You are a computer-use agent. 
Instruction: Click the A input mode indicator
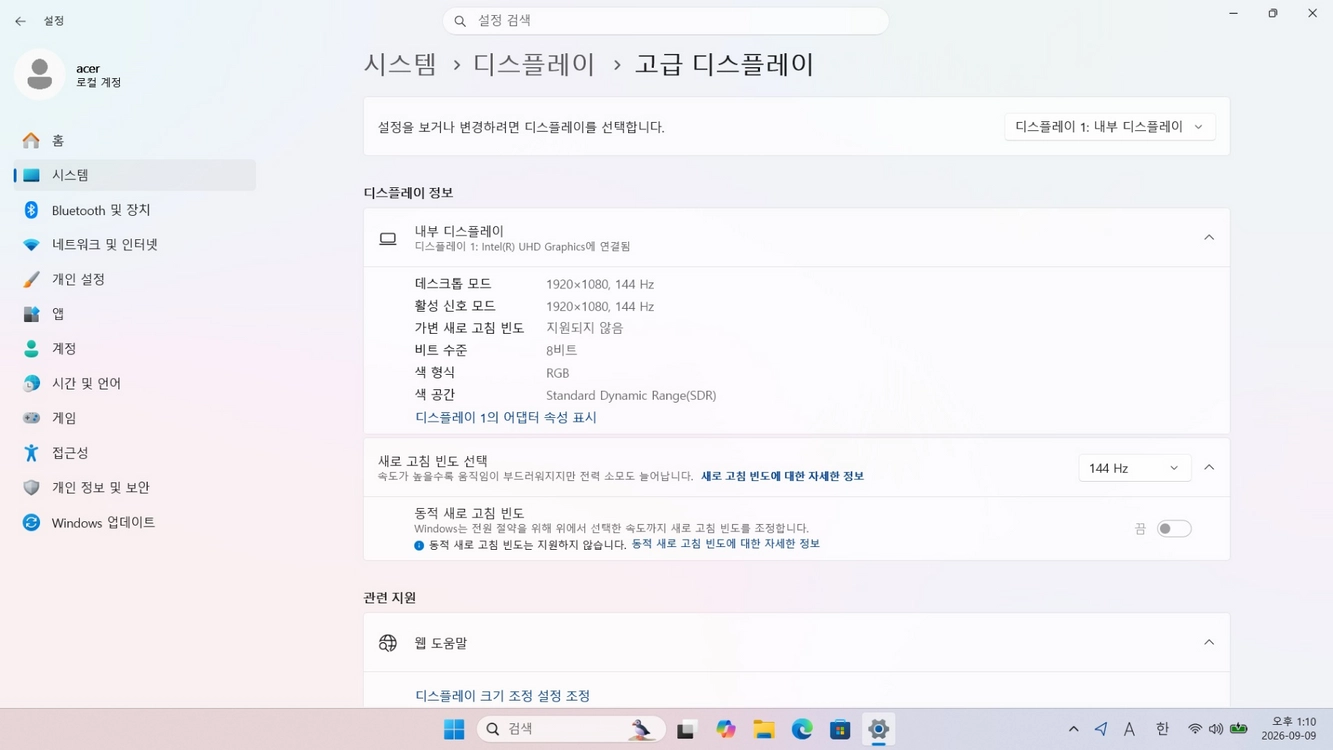coord(1129,729)
